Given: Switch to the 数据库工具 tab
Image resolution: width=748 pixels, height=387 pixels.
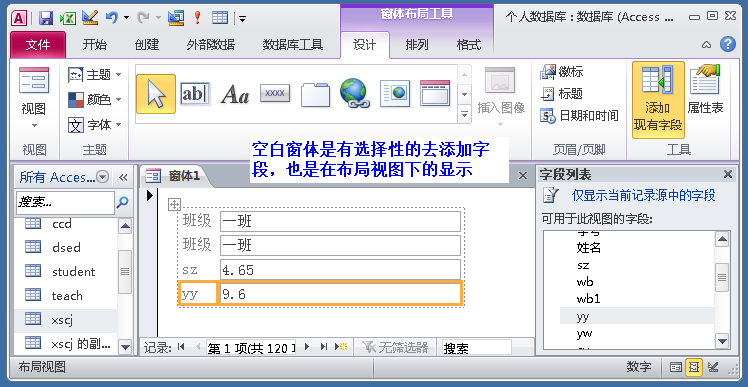Looking at the screenshot, I should pyautogui.click(x=293, y=45).
